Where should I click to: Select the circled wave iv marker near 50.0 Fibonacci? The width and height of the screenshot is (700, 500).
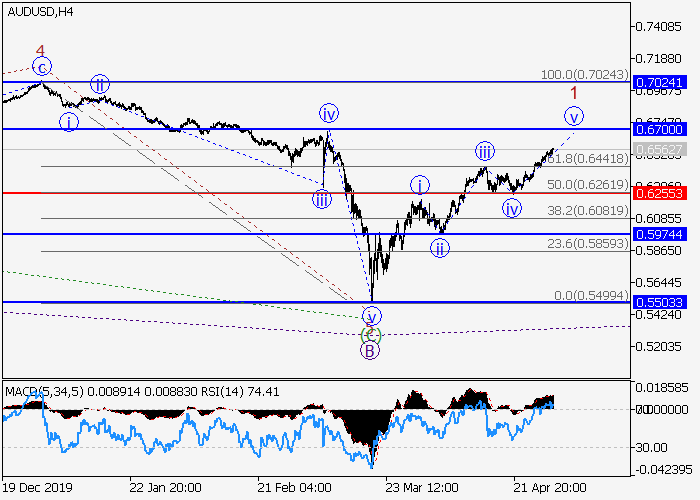click(511, 209)
